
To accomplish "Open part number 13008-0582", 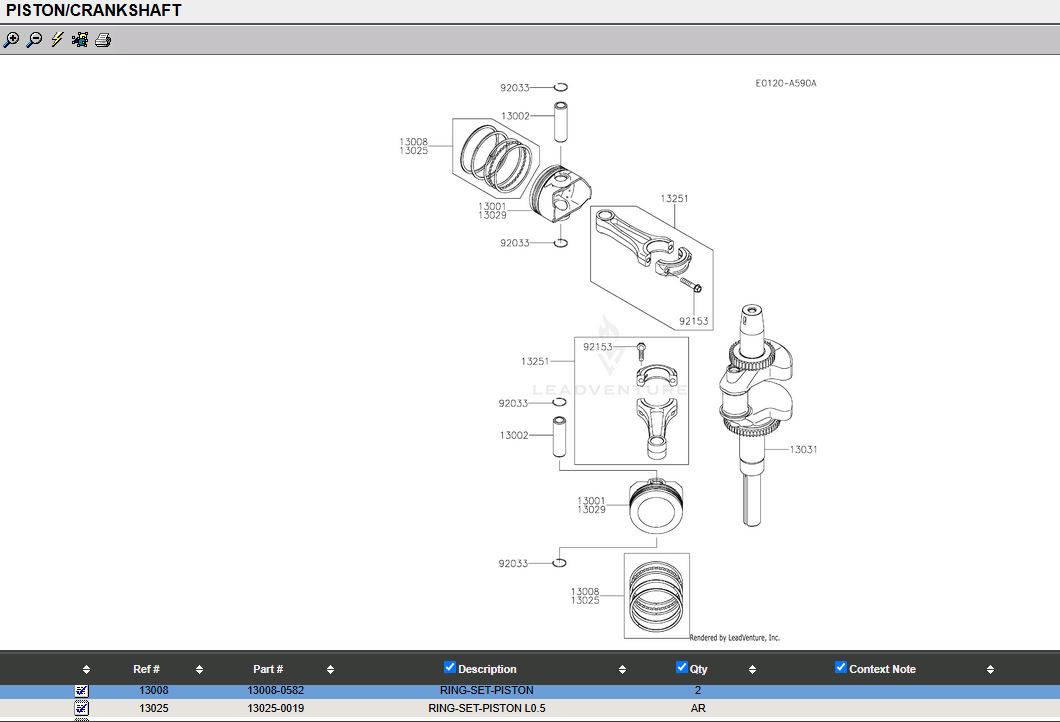I will 276,690.
